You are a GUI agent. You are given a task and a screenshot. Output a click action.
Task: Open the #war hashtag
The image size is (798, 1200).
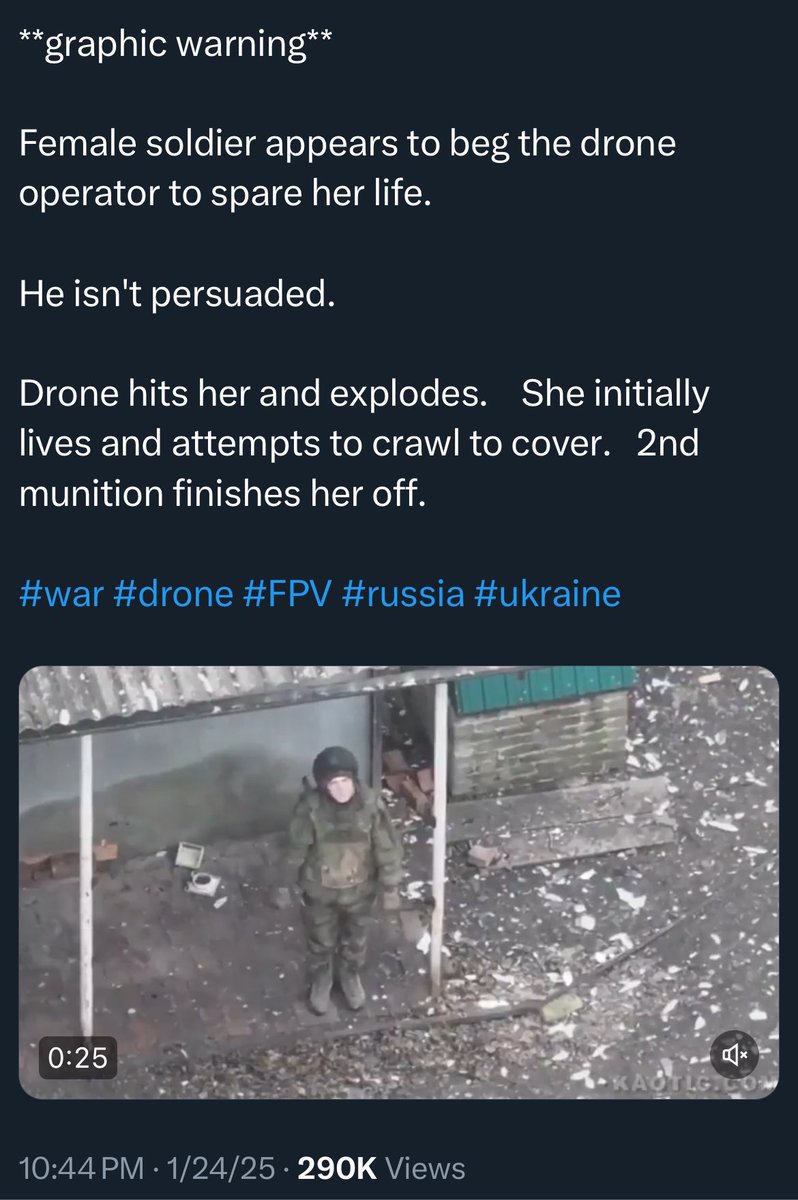pos(59,594)
